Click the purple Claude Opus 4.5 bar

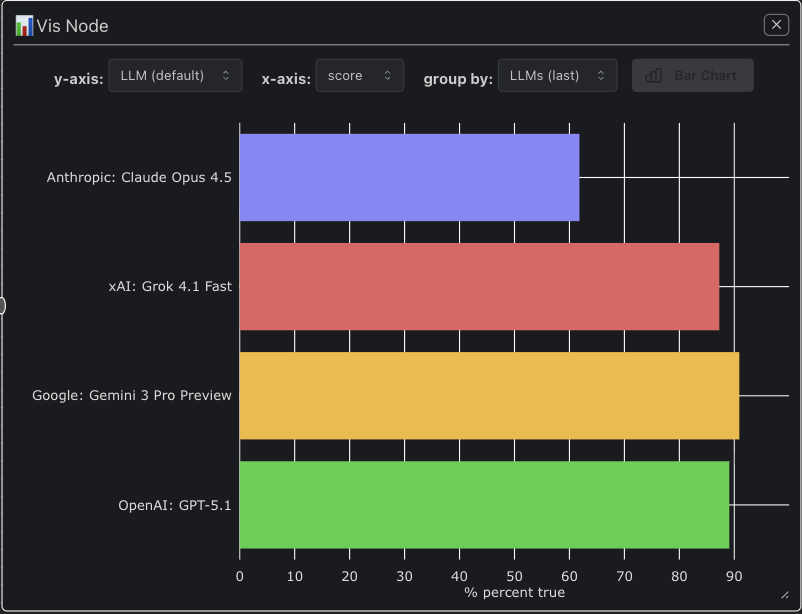pyautogui.click(x=409, y=178)
